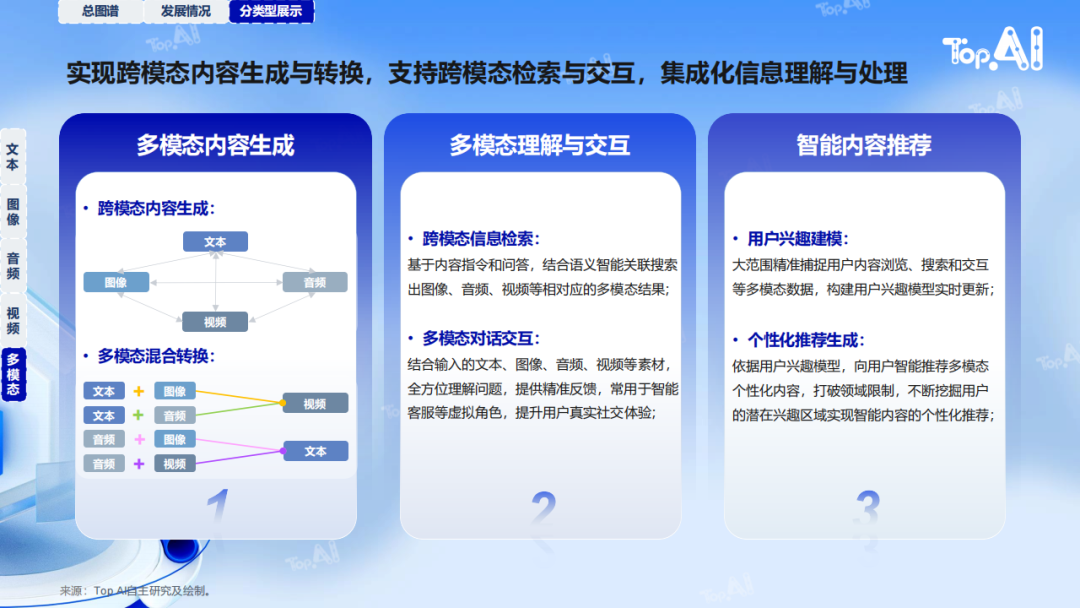Screen dimensions: 1080x608
Task: Click line 的潜在兴趣区域实现智能内容的个性化推荐
Action: tap(863, 415)
